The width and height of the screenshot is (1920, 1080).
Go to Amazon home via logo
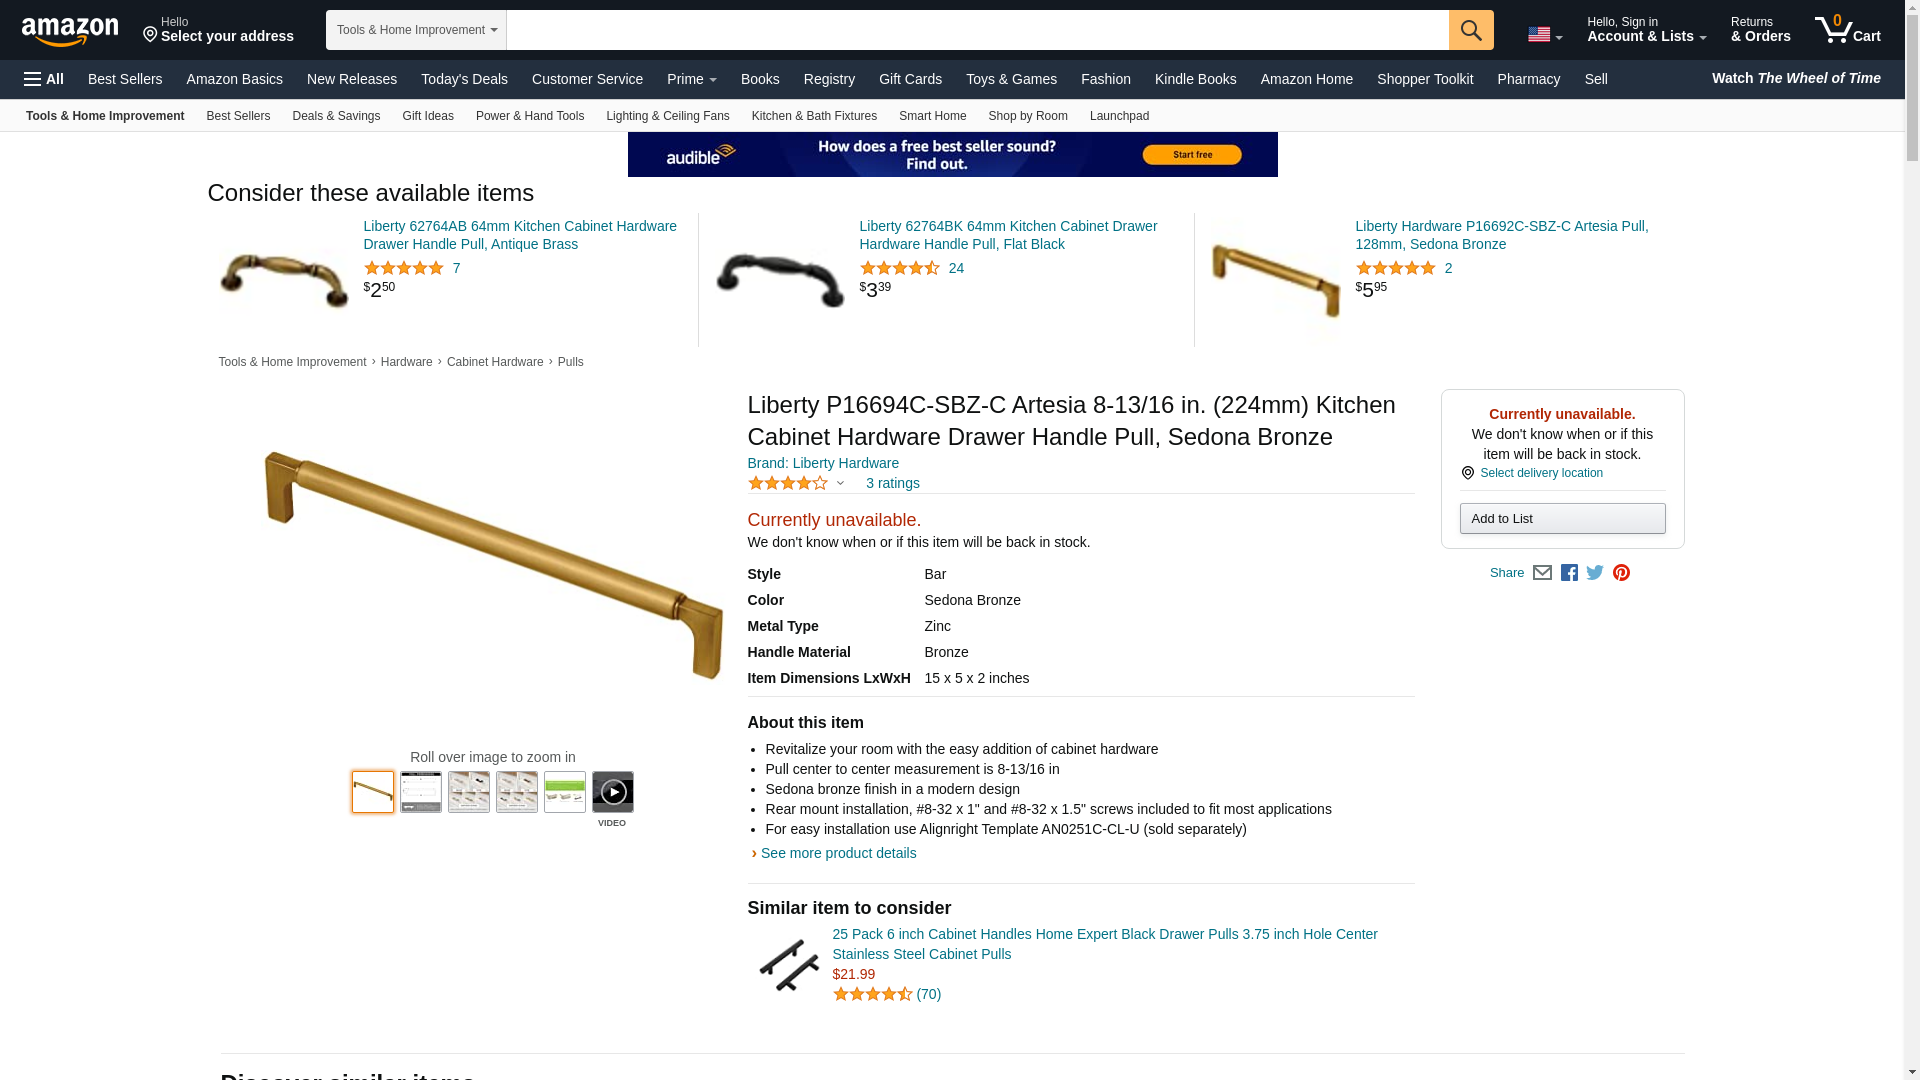click(x=70, y=31)
